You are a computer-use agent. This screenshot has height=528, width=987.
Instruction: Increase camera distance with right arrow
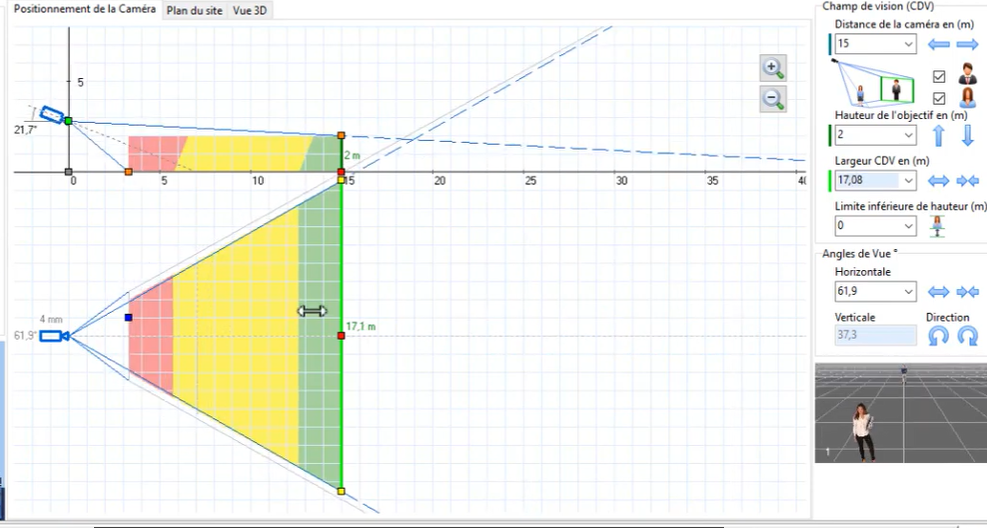click(967, 44)
